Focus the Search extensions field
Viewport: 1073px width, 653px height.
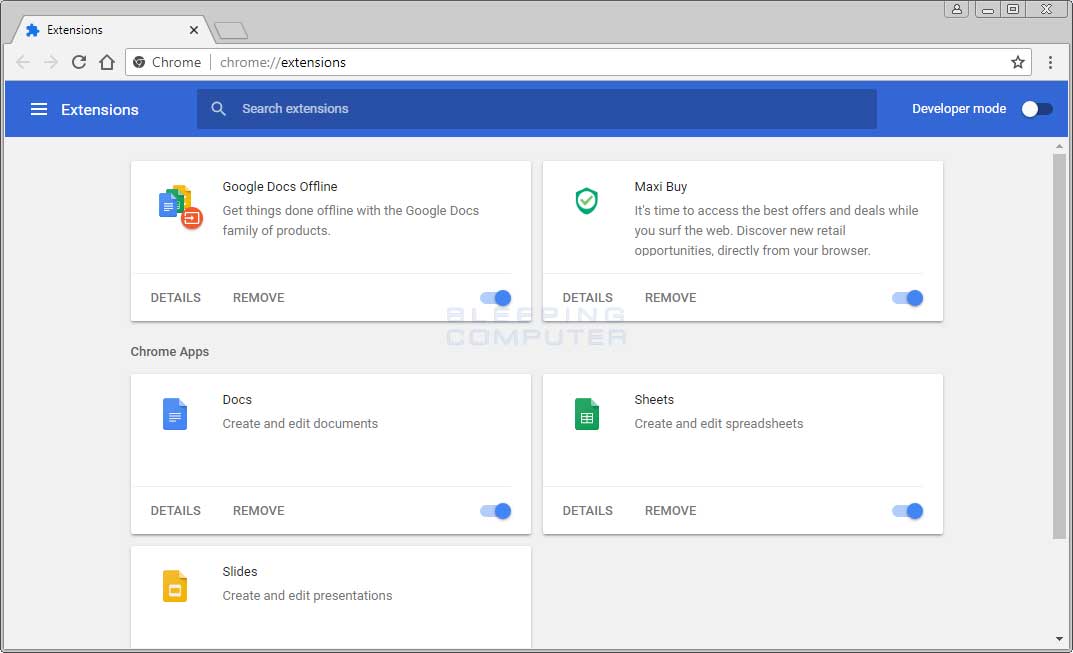(536, 109)
